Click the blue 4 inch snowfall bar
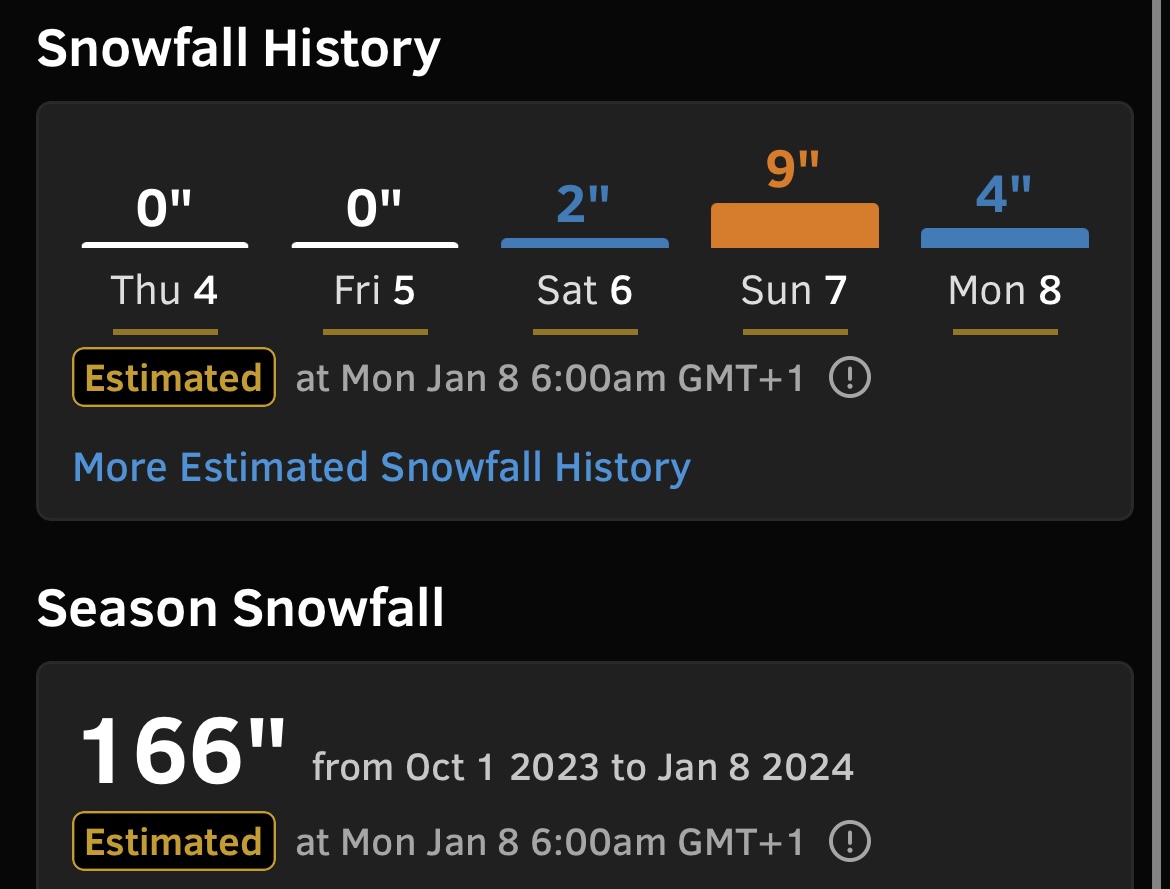Image resolution: width=1170 pixels, height=889 pixels. (x=1005, y=238)
